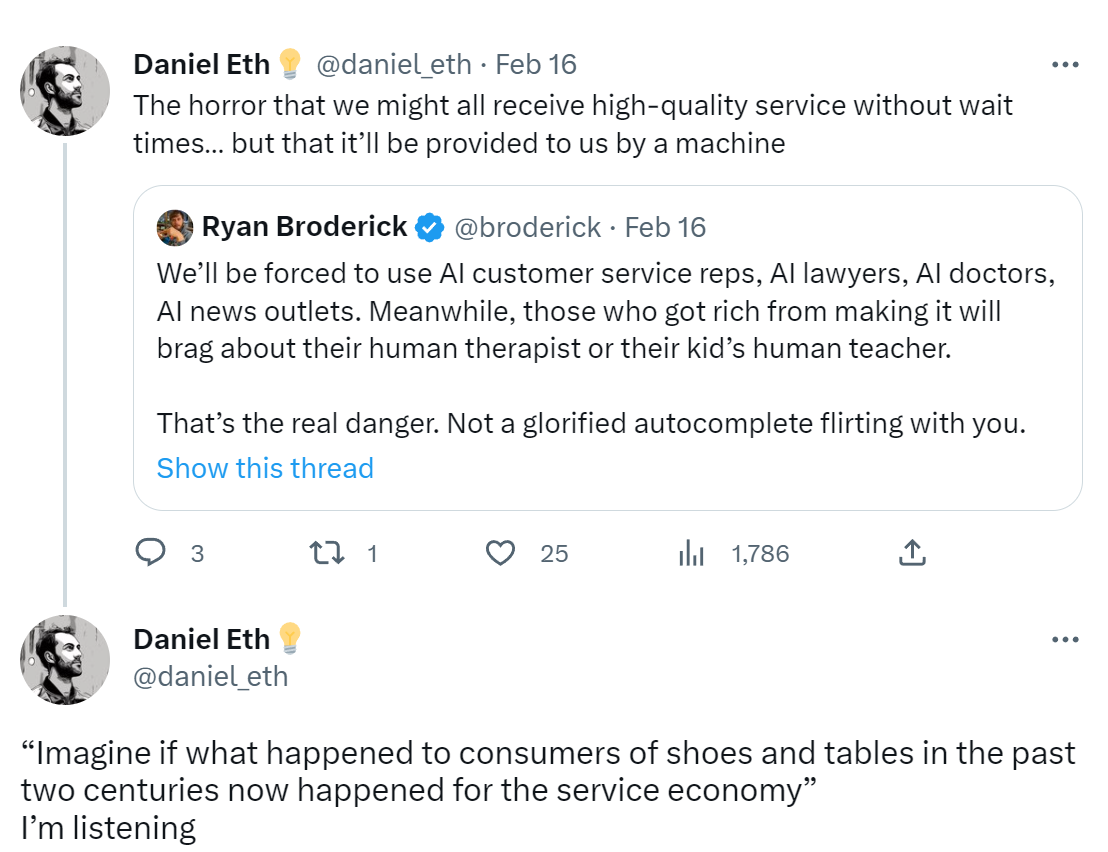Screen dimensions: 1108x852
Task: Open tweet analytics bar chart icon
Action: 692,552
